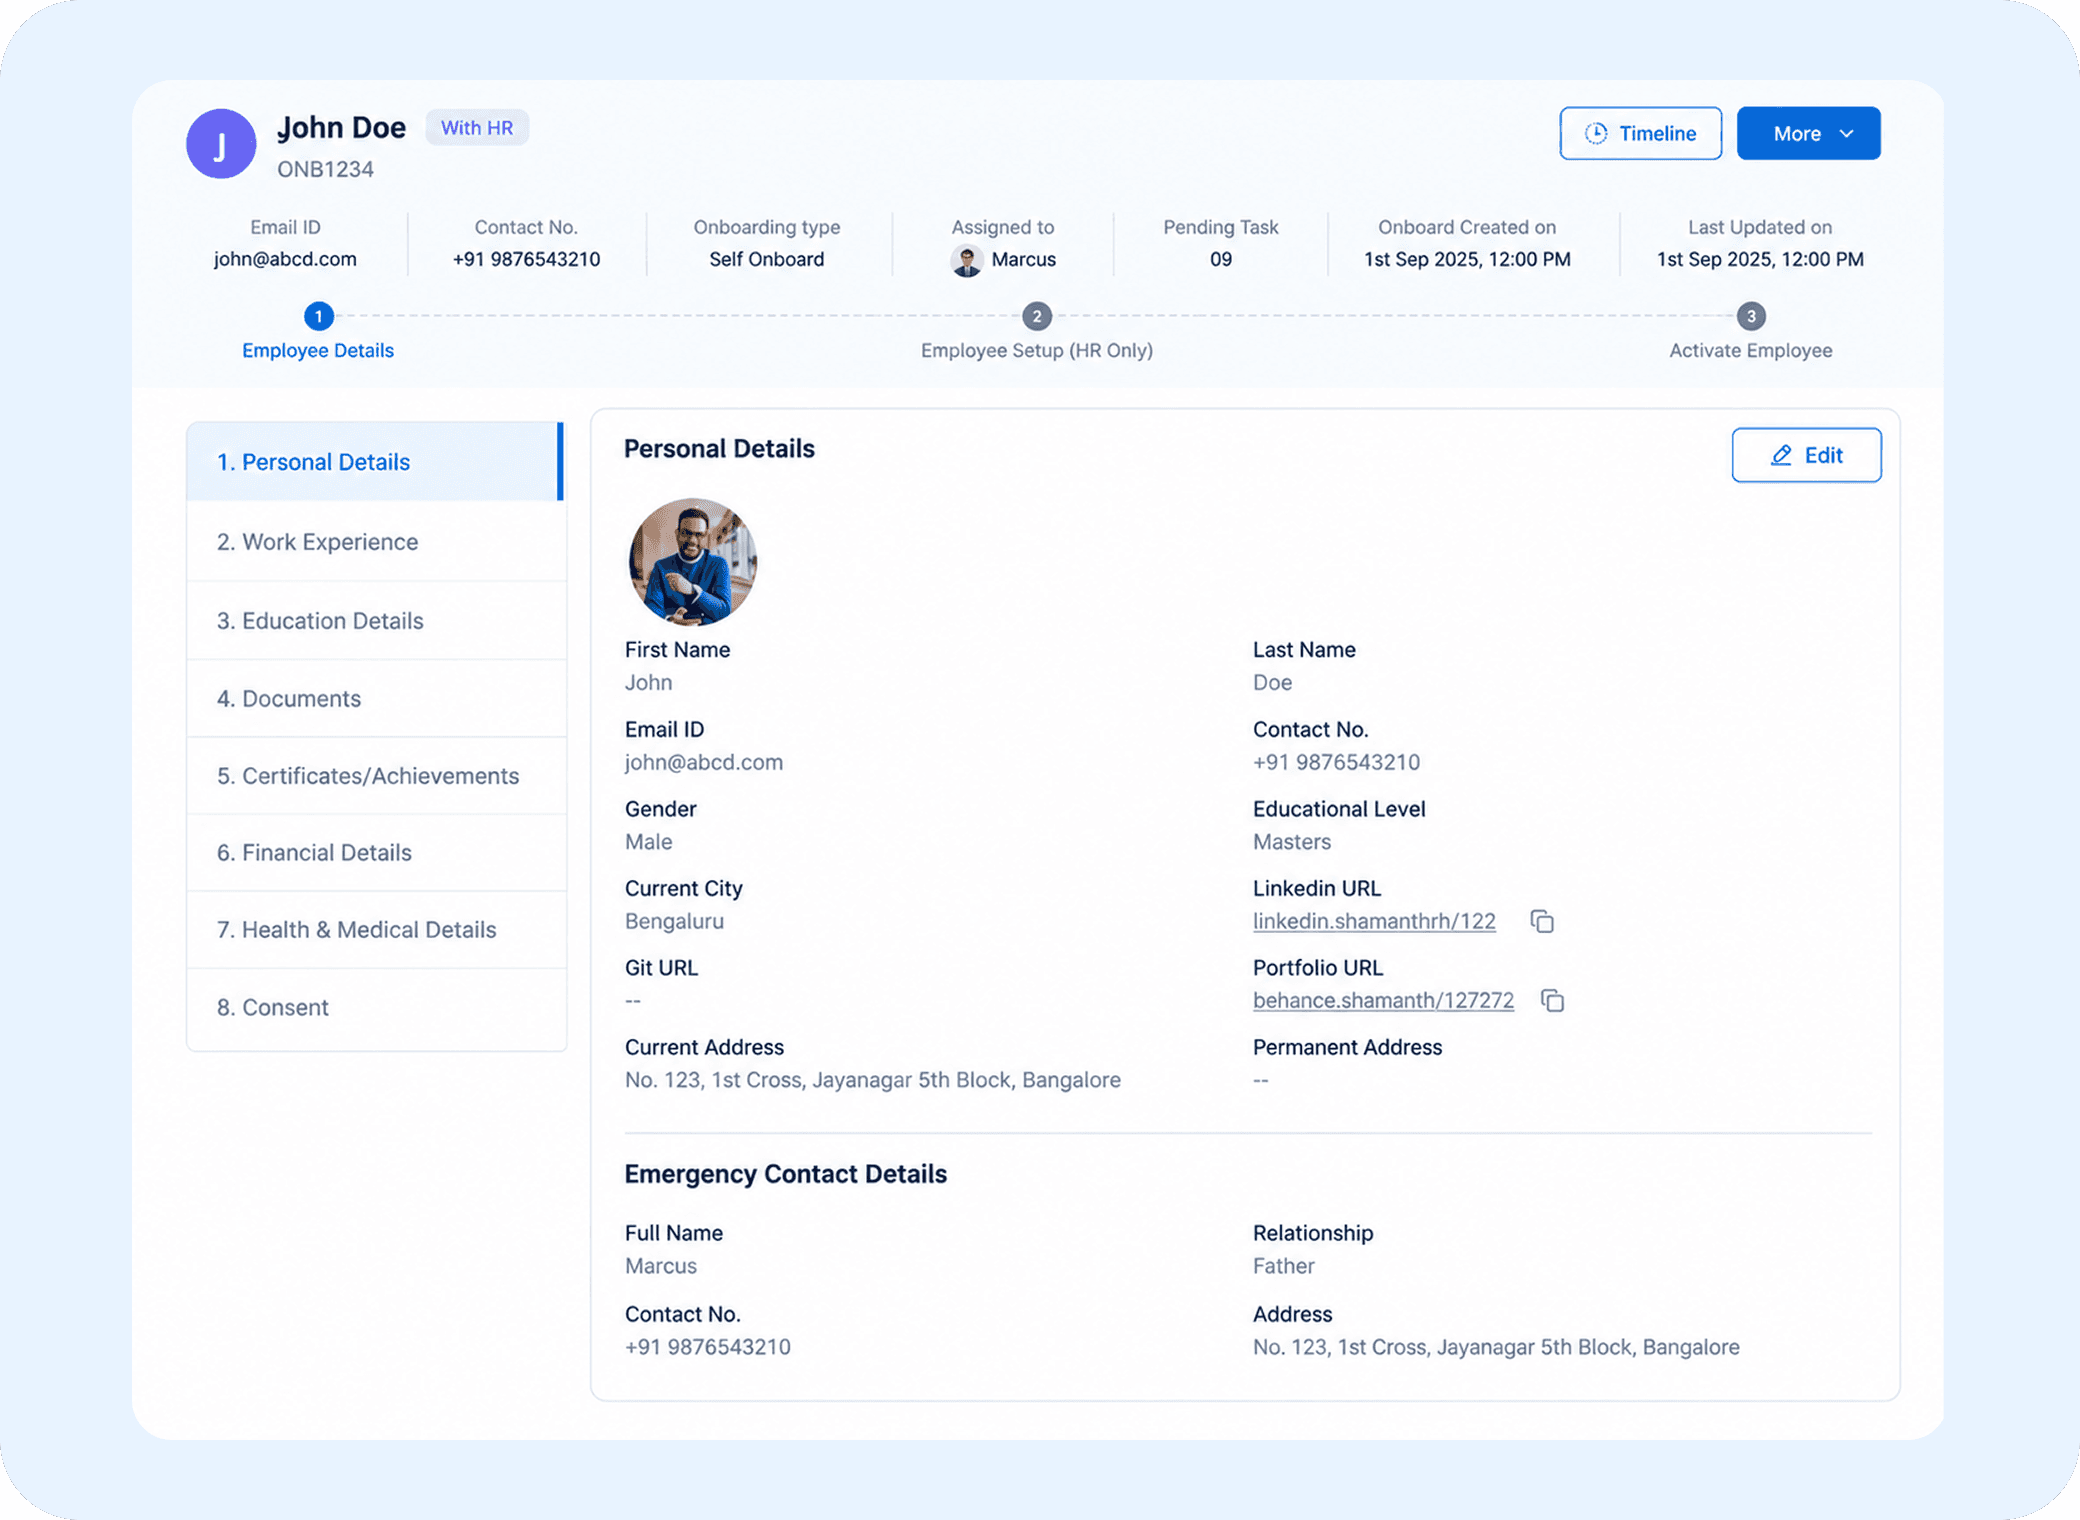This screenshot has width=2080, height=1520.
Task: Click the pencil icon on the Edit button
Action: point(1781,455)
